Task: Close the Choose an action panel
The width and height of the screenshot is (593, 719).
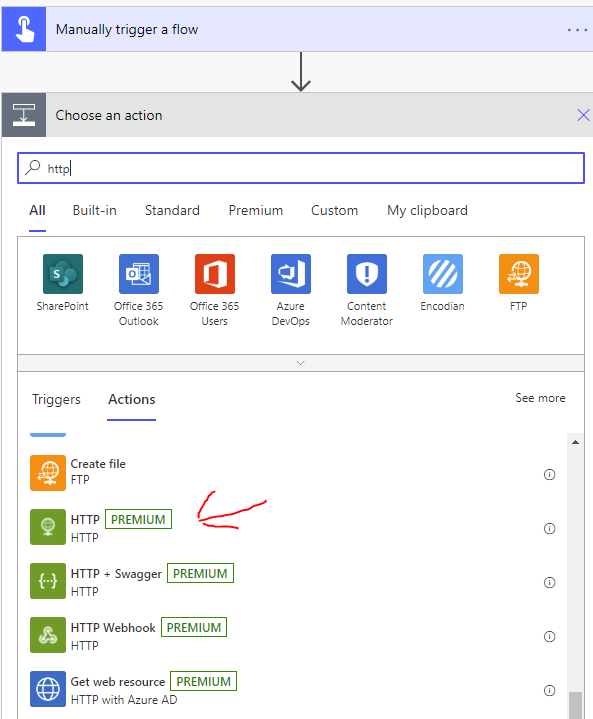Action: [583, 115]
